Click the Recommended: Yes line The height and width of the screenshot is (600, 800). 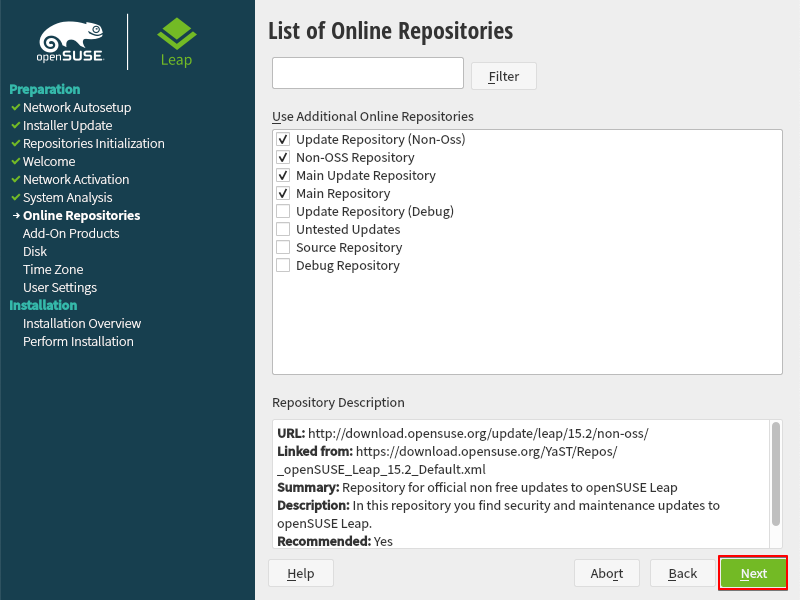[335, 541]
